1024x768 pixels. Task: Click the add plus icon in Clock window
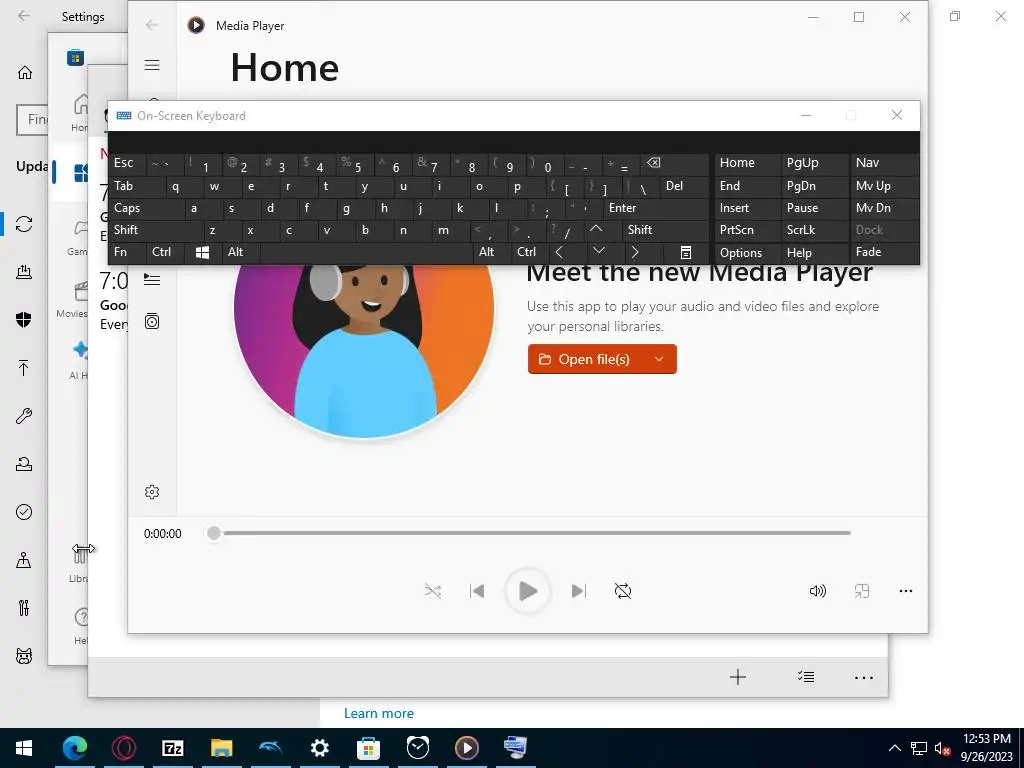(738, 677)
